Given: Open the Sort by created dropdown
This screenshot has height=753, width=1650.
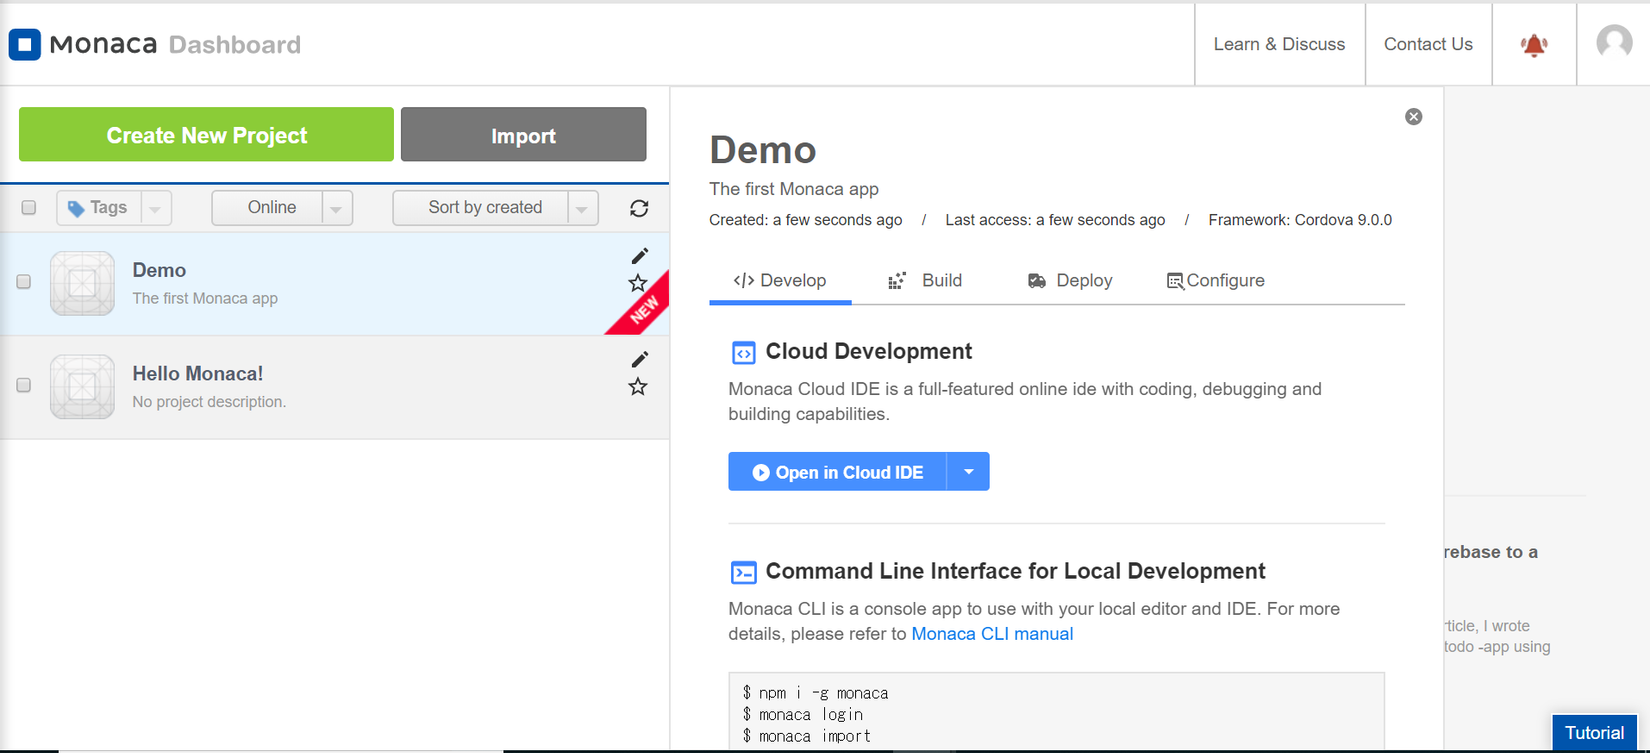Looking at the screenshot, I should [581, 208].
